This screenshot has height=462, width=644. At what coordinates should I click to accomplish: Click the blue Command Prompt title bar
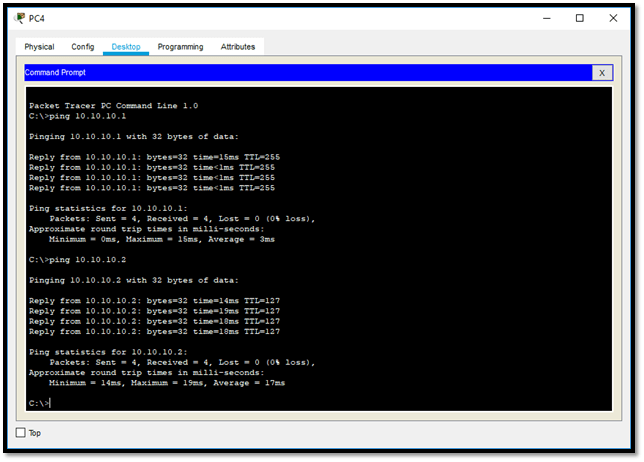coord(300,73)
